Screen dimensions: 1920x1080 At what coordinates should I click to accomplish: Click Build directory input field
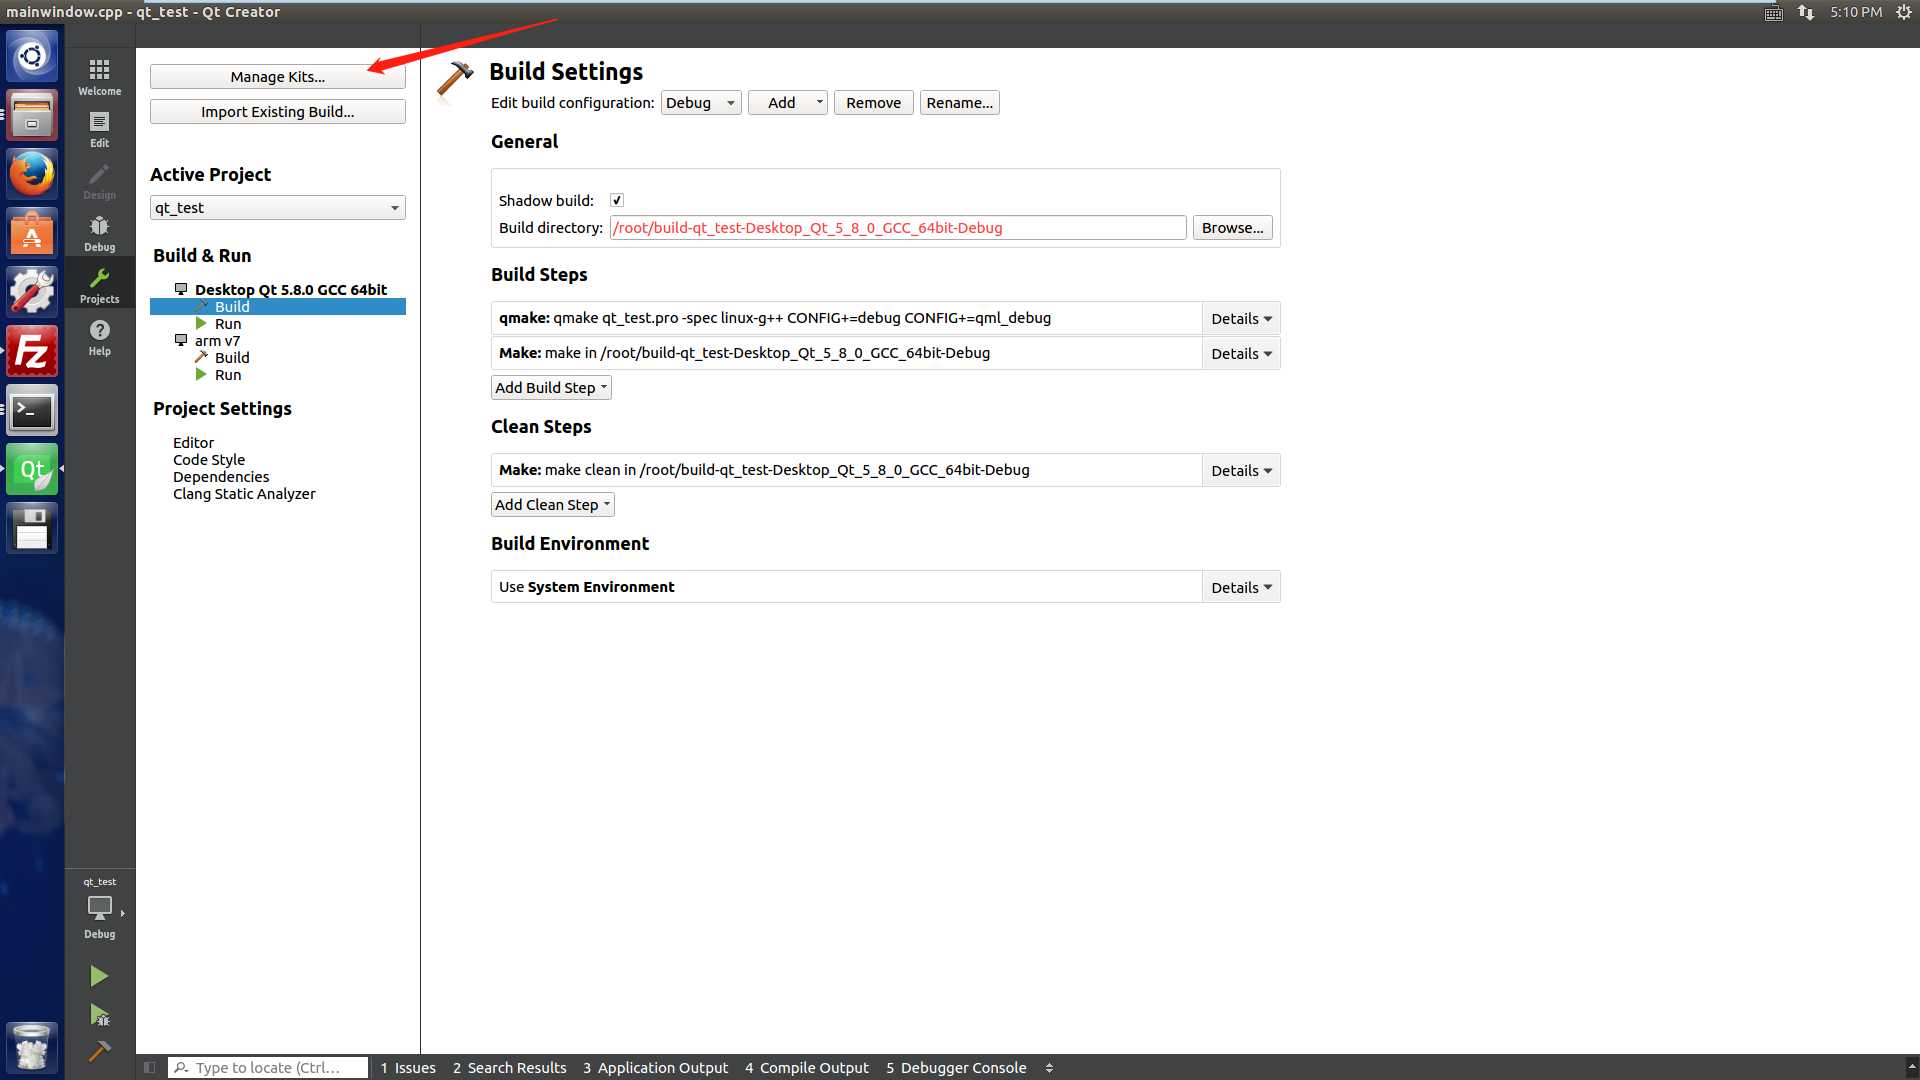897,227
